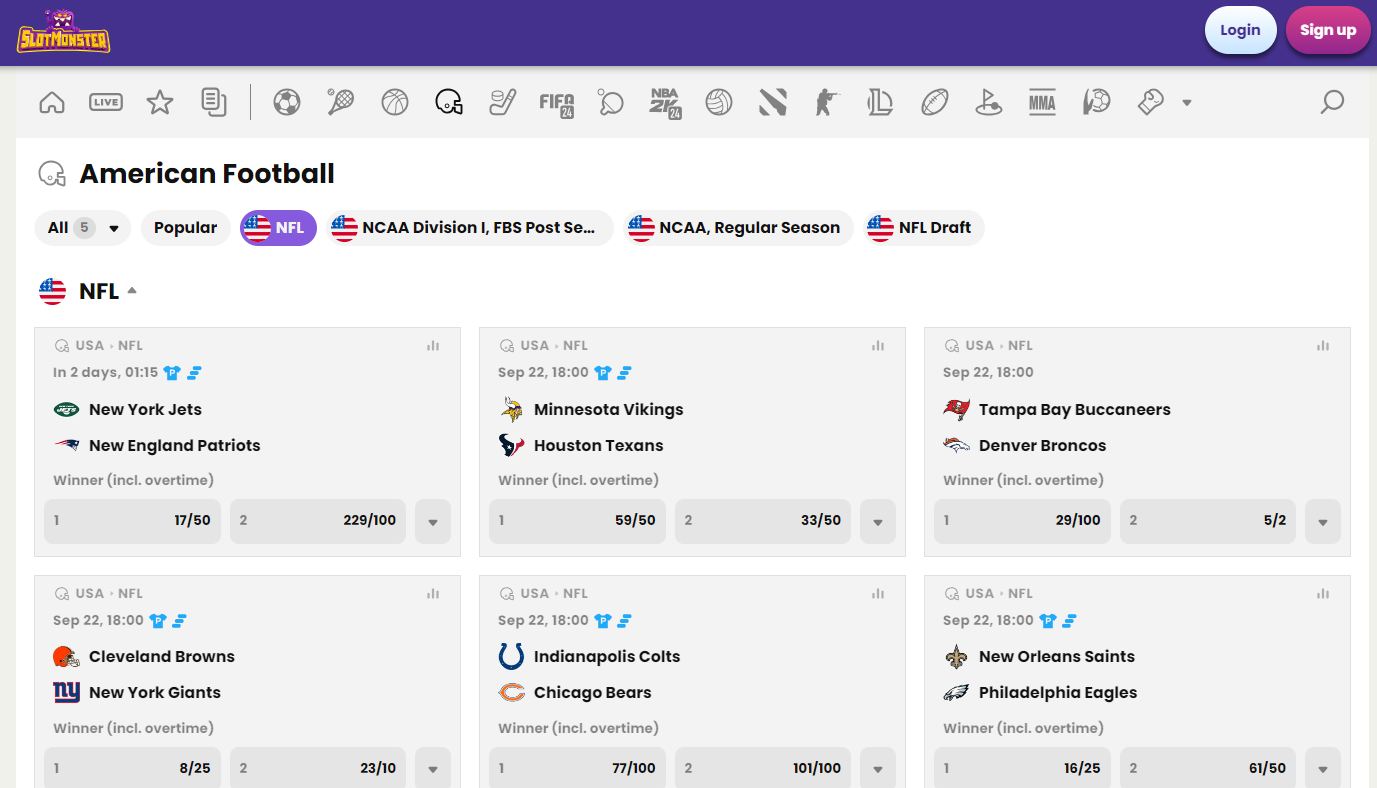The image size is (1377, 788).
Task: Open statistics icon on Browns vs Giants card
Action: (x=433, y=594)
